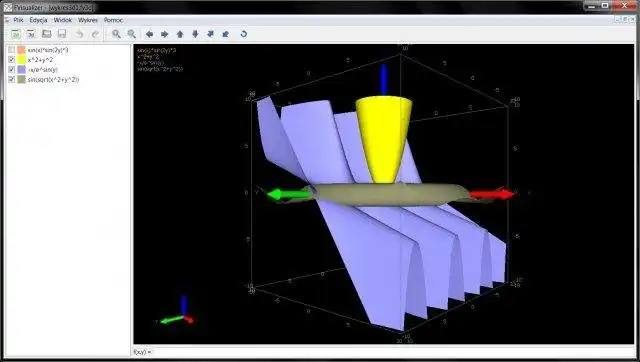Reset view with the circular refresh icon
640x362 pixels.
coord(244,34)
